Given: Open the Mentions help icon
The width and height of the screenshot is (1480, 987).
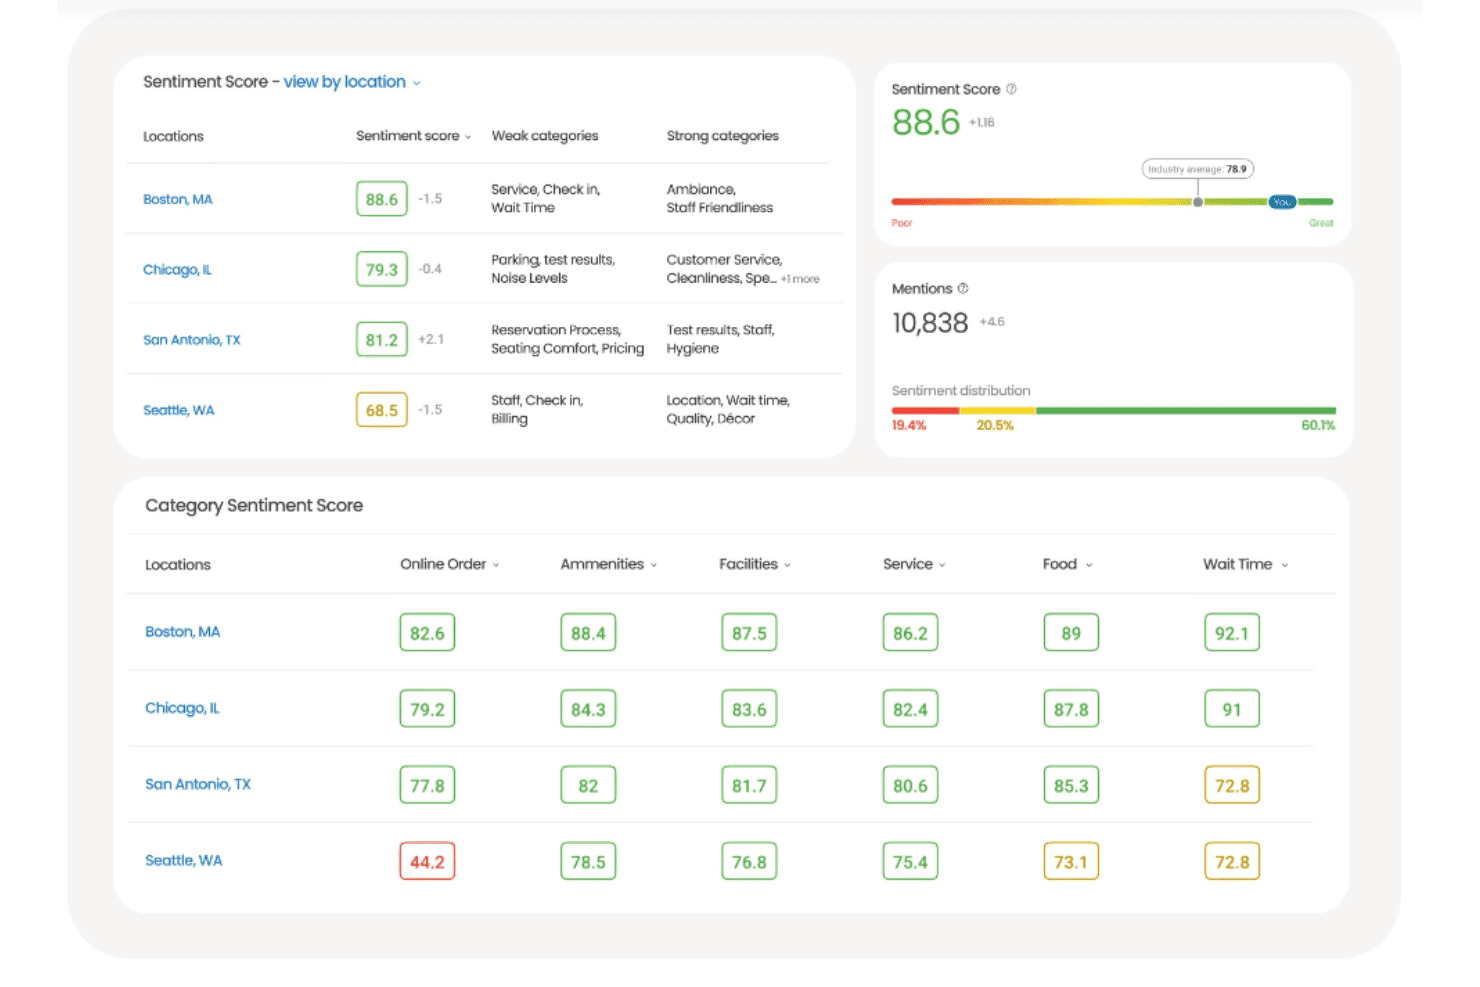Looking at the screenshot, I should tap(963, 288).
